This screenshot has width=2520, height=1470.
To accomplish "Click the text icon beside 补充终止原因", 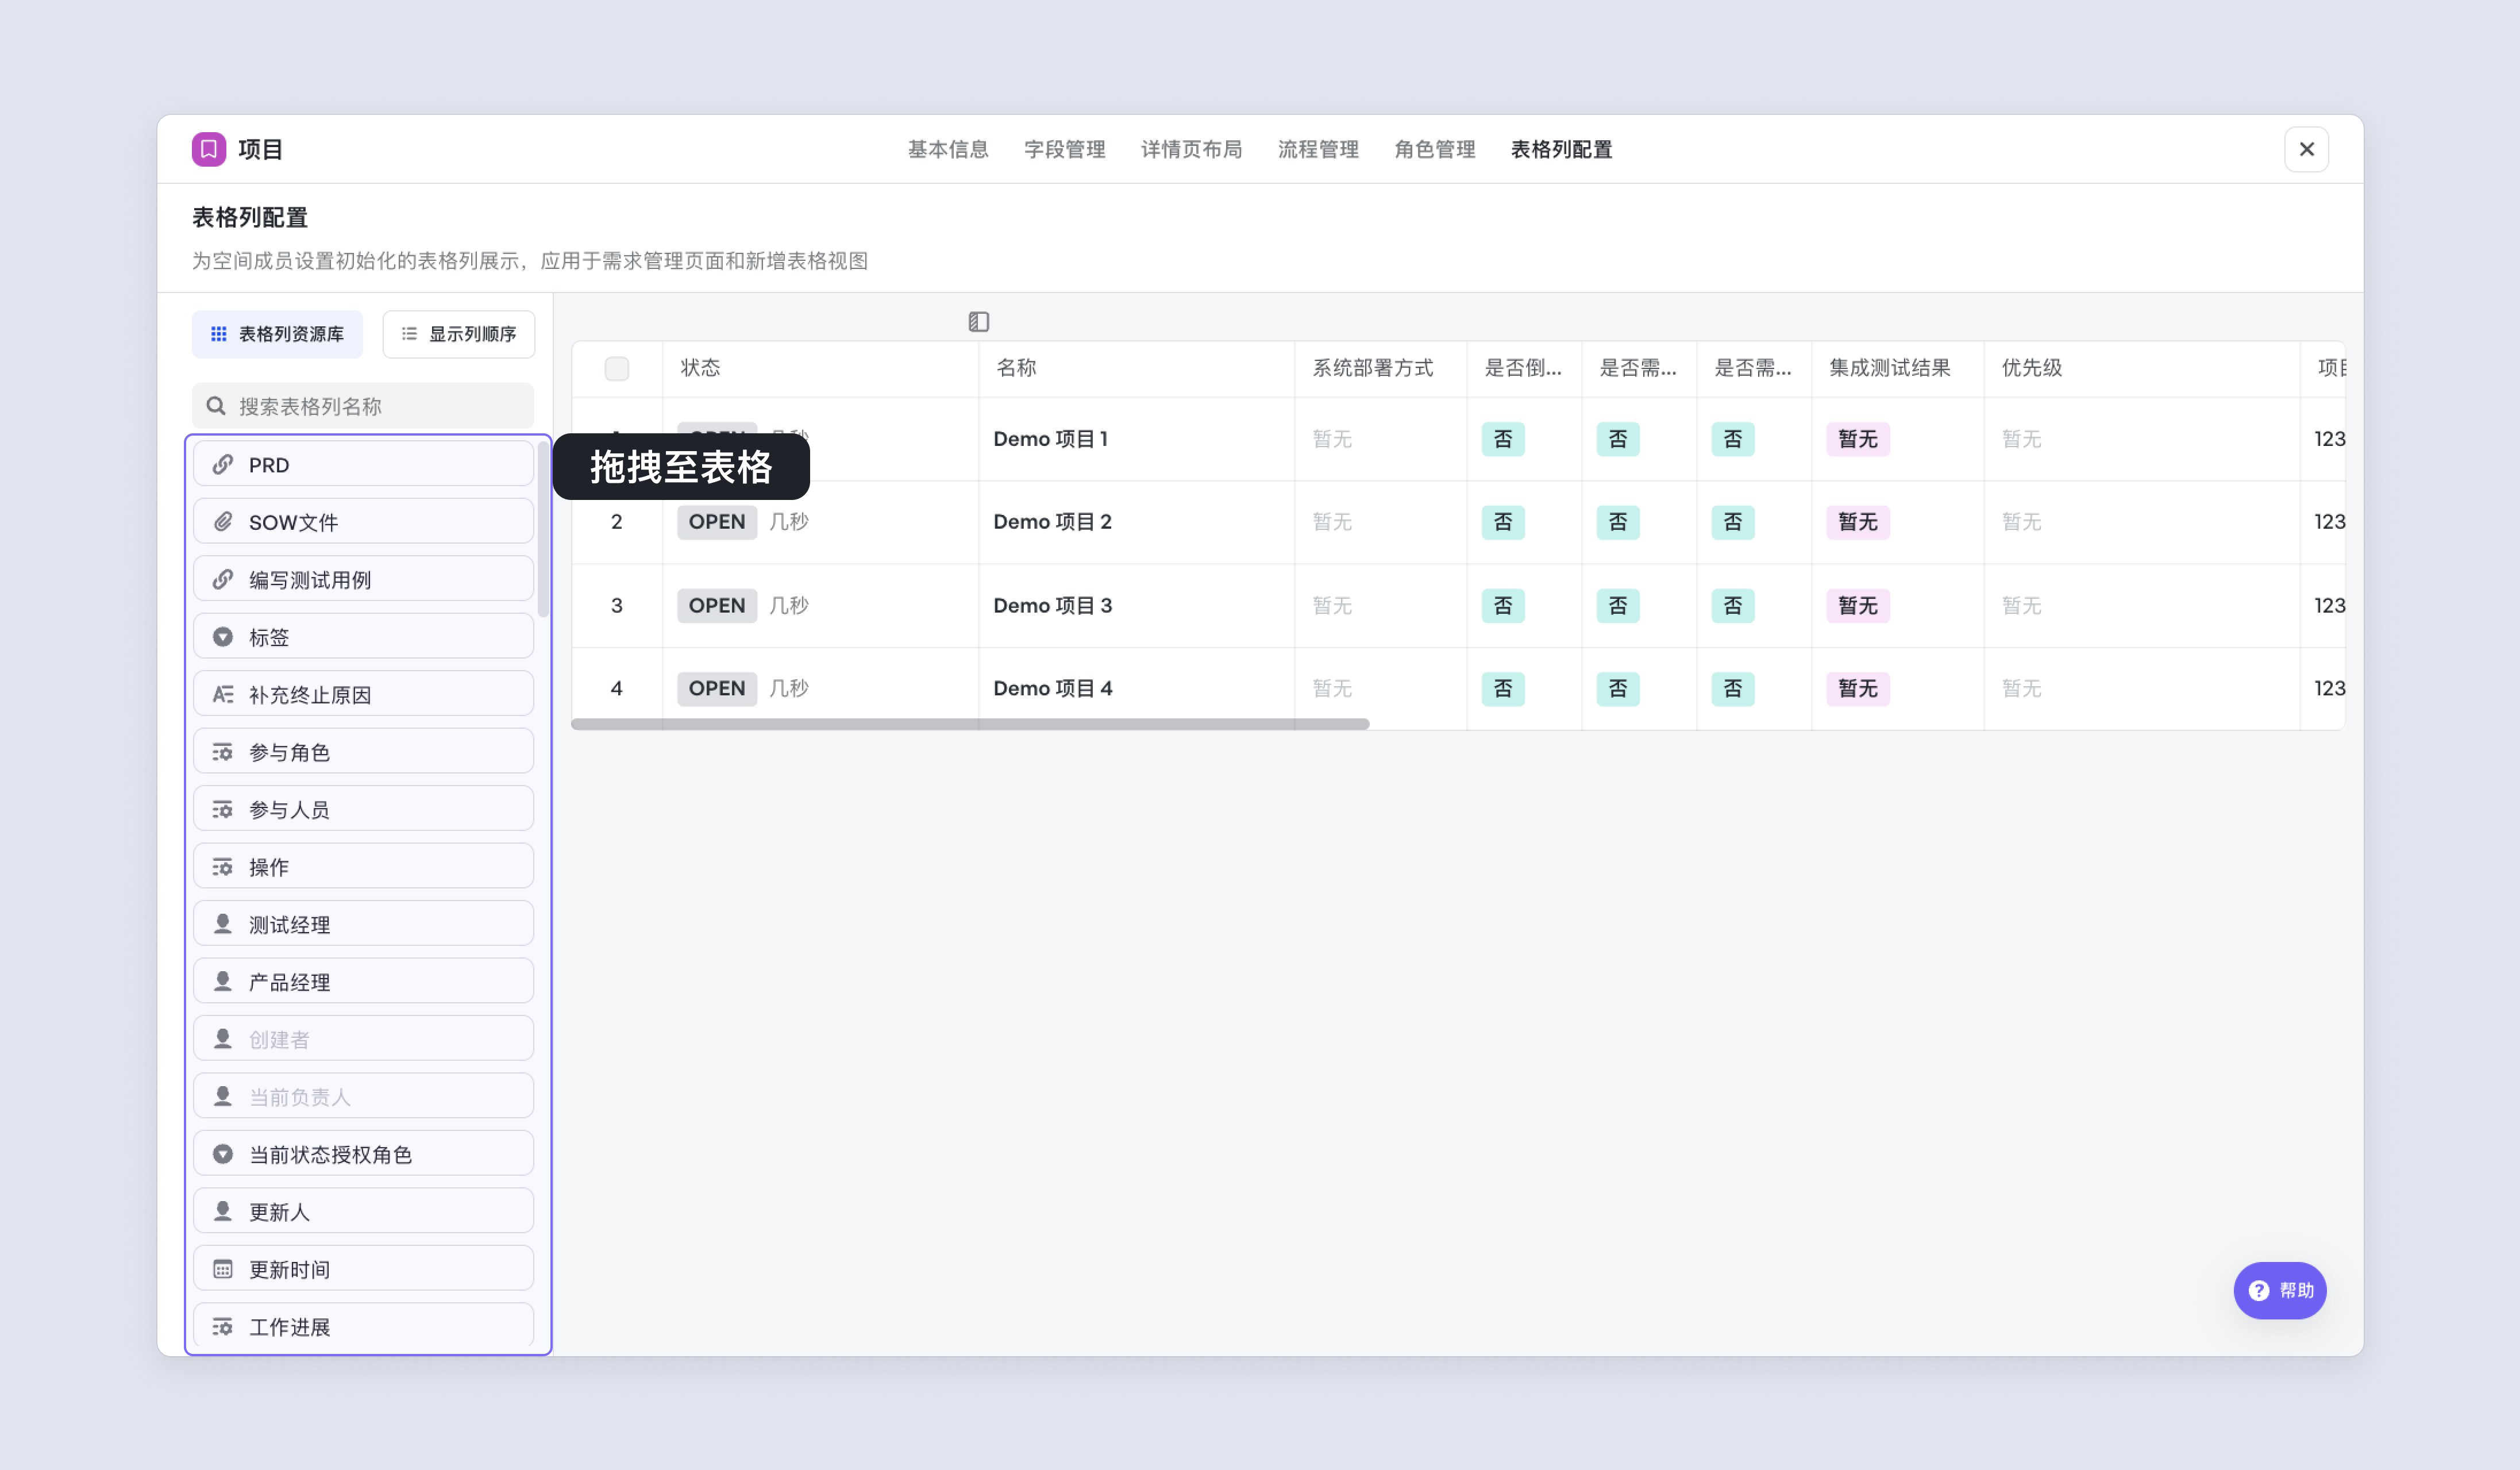I will [223, 694].
